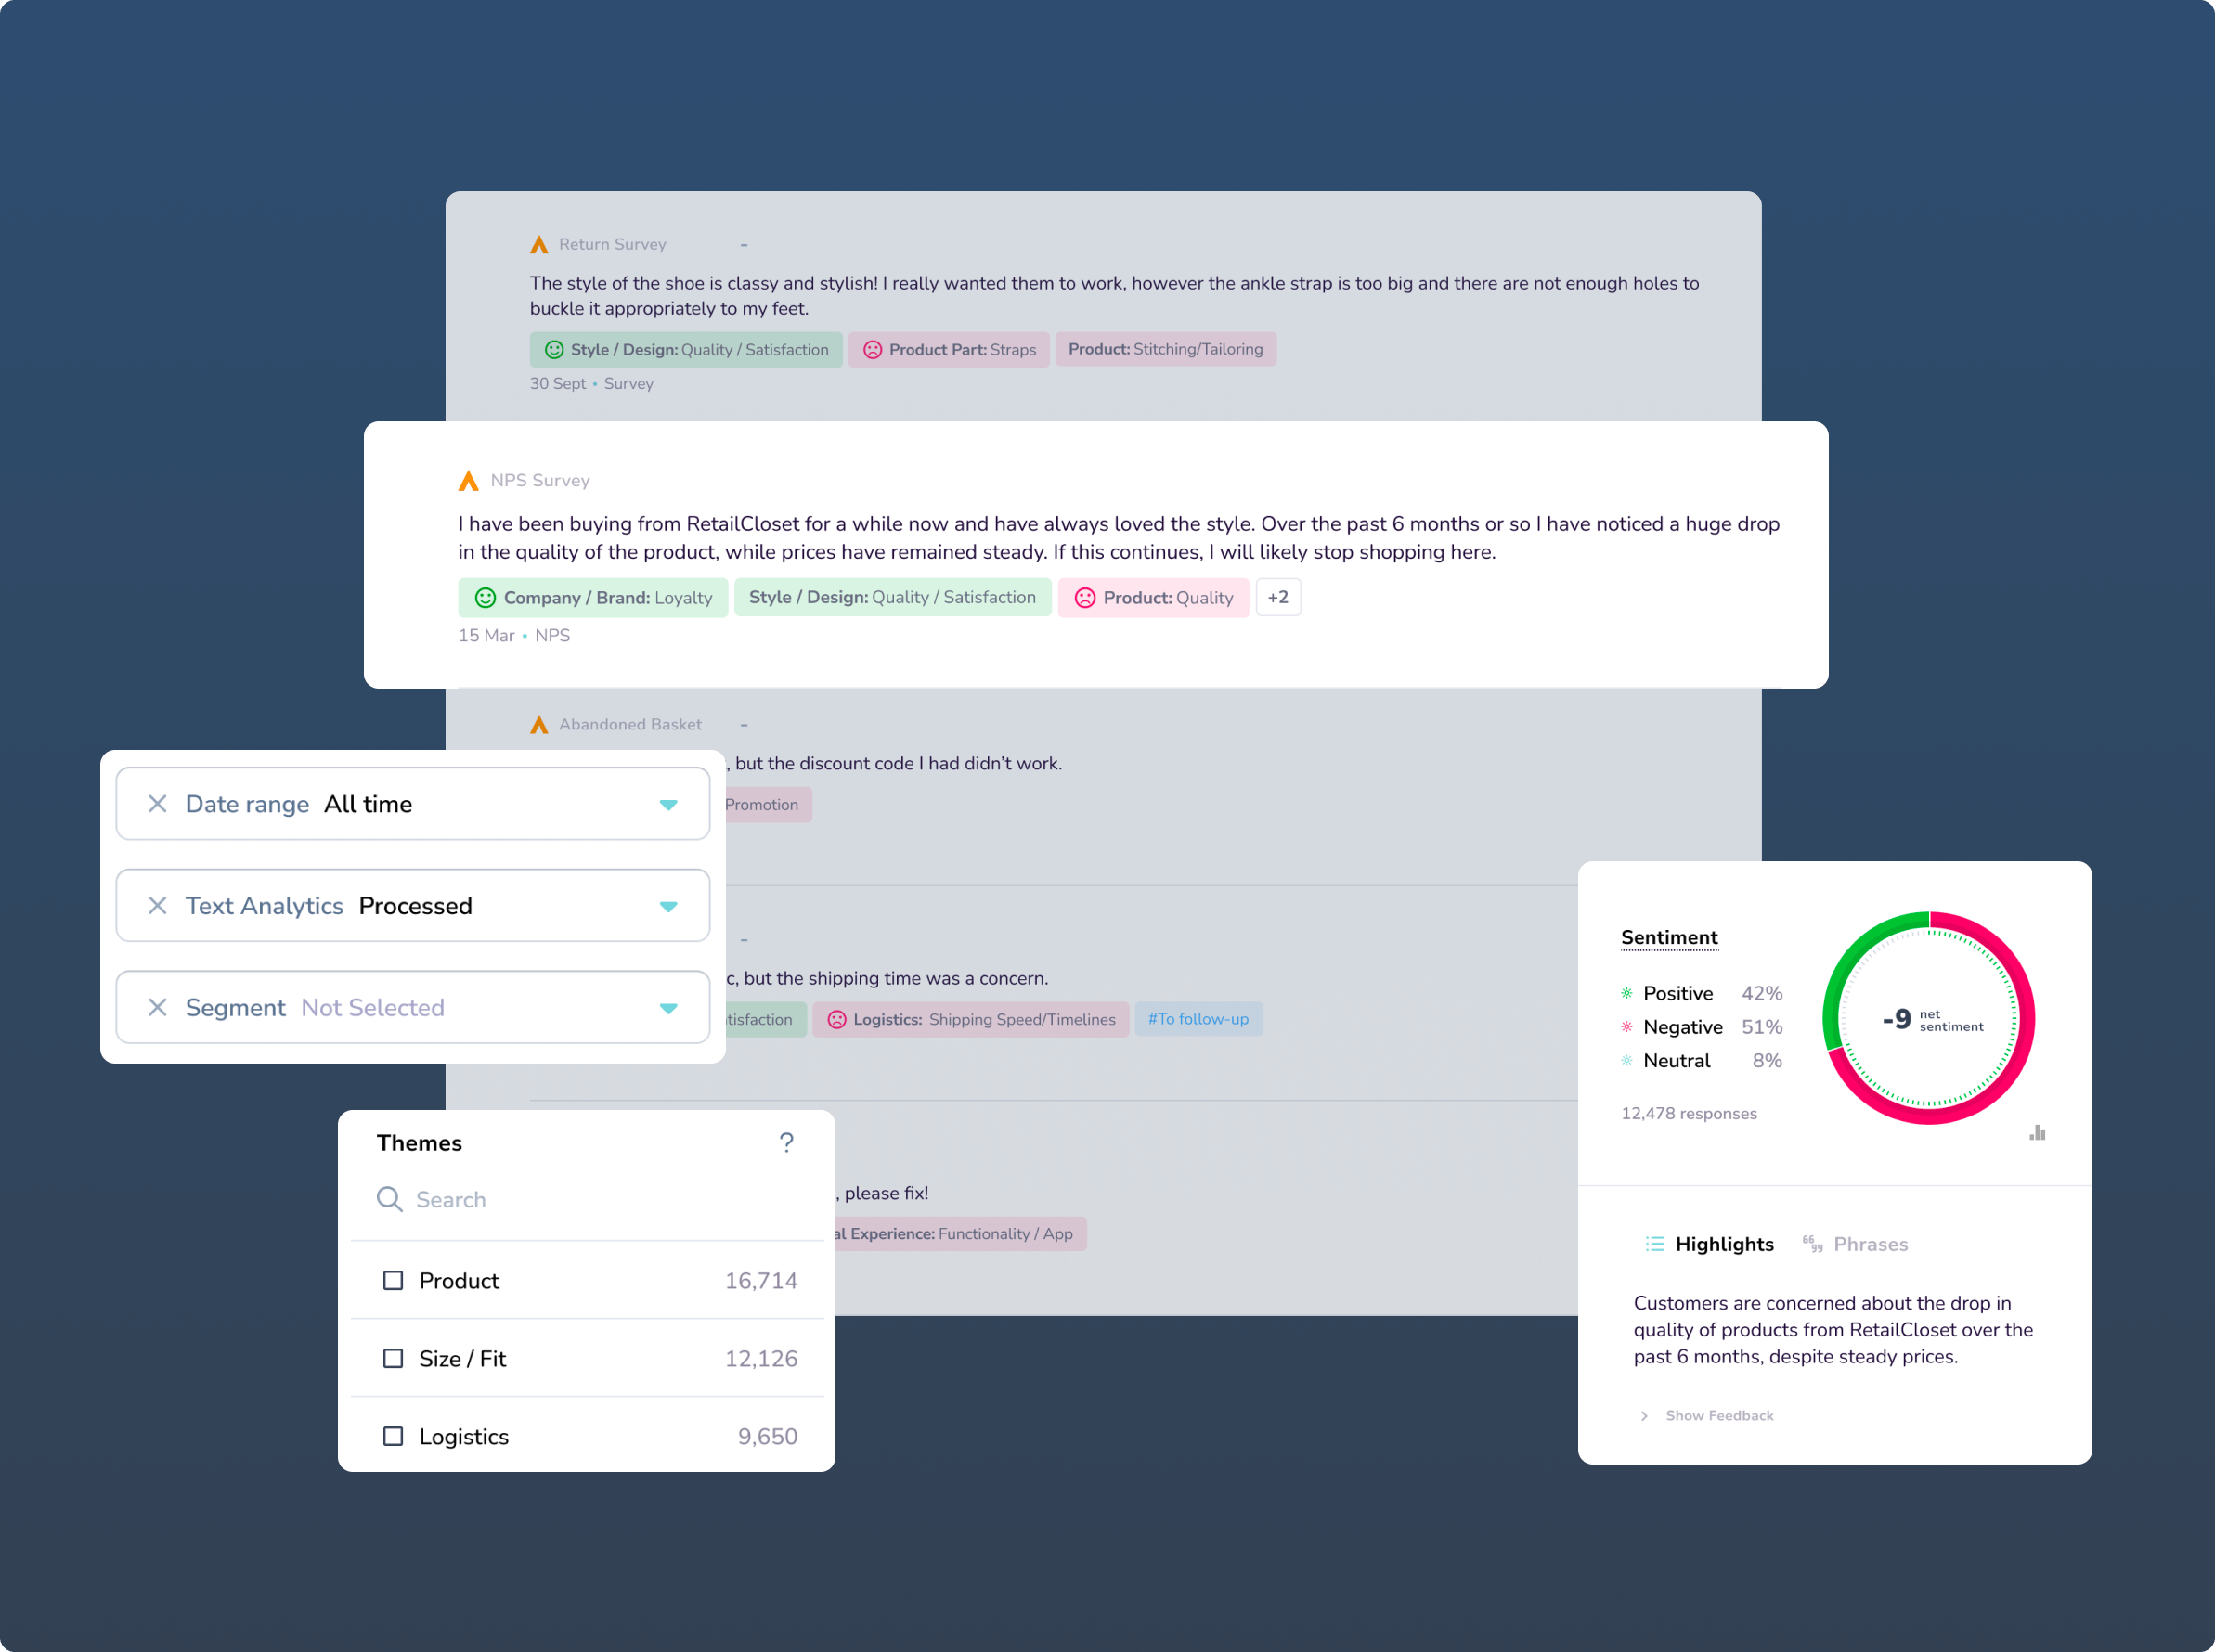Select the Highlights tab
Image resolution: width=2215 pixels, height=1652 pixels.
point(1723,1244)
